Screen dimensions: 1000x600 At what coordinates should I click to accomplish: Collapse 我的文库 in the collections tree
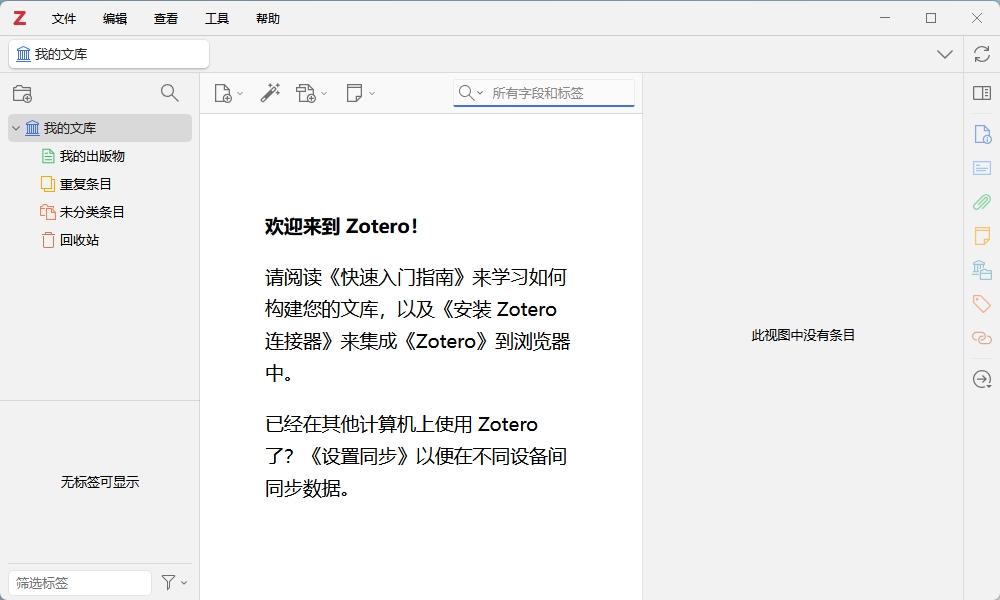pos(15,127)
